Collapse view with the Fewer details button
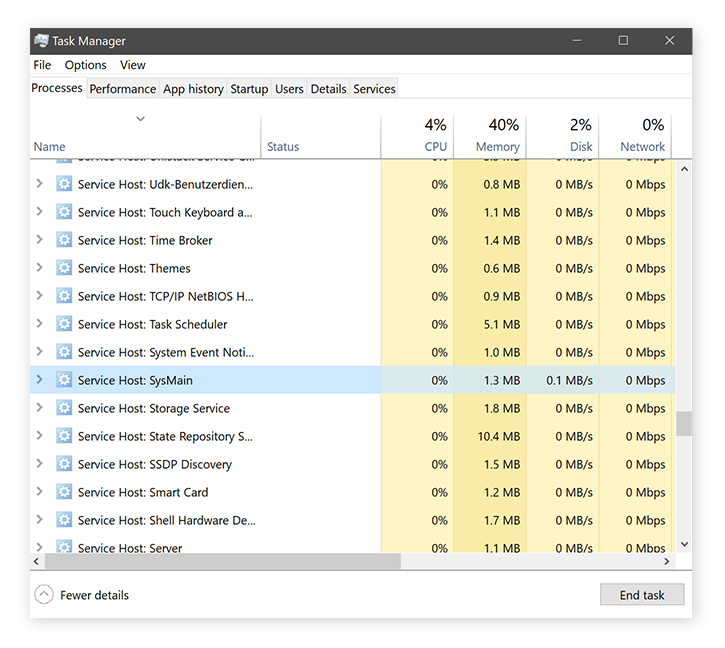Viewport: 725px width, 648px height. tap(83, 595)
